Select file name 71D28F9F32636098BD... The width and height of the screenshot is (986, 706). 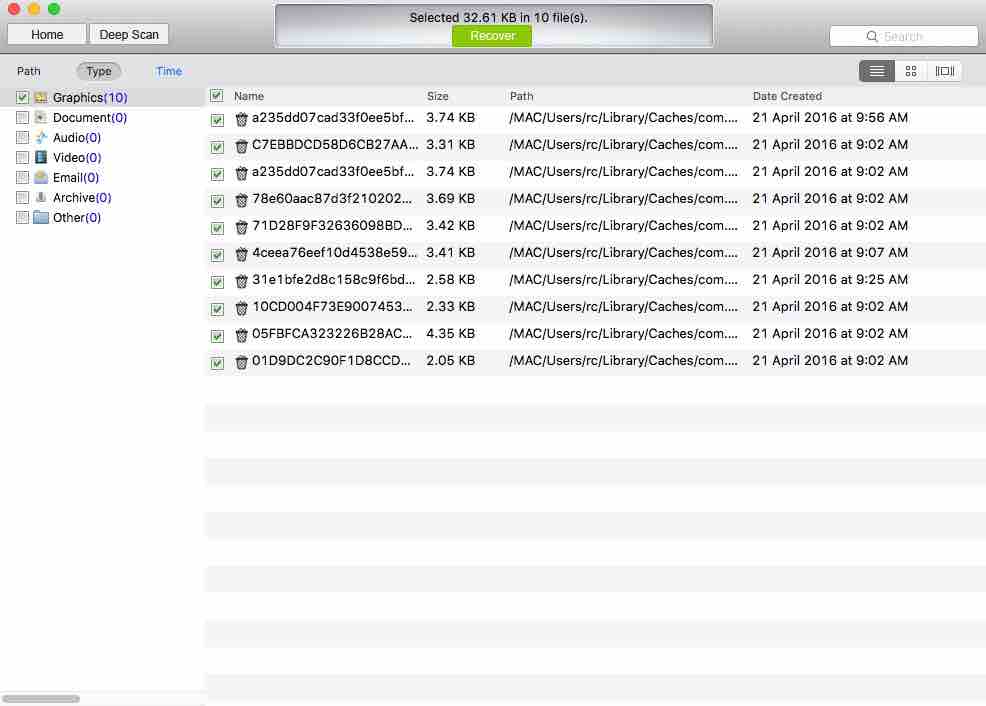click(332, 226)
